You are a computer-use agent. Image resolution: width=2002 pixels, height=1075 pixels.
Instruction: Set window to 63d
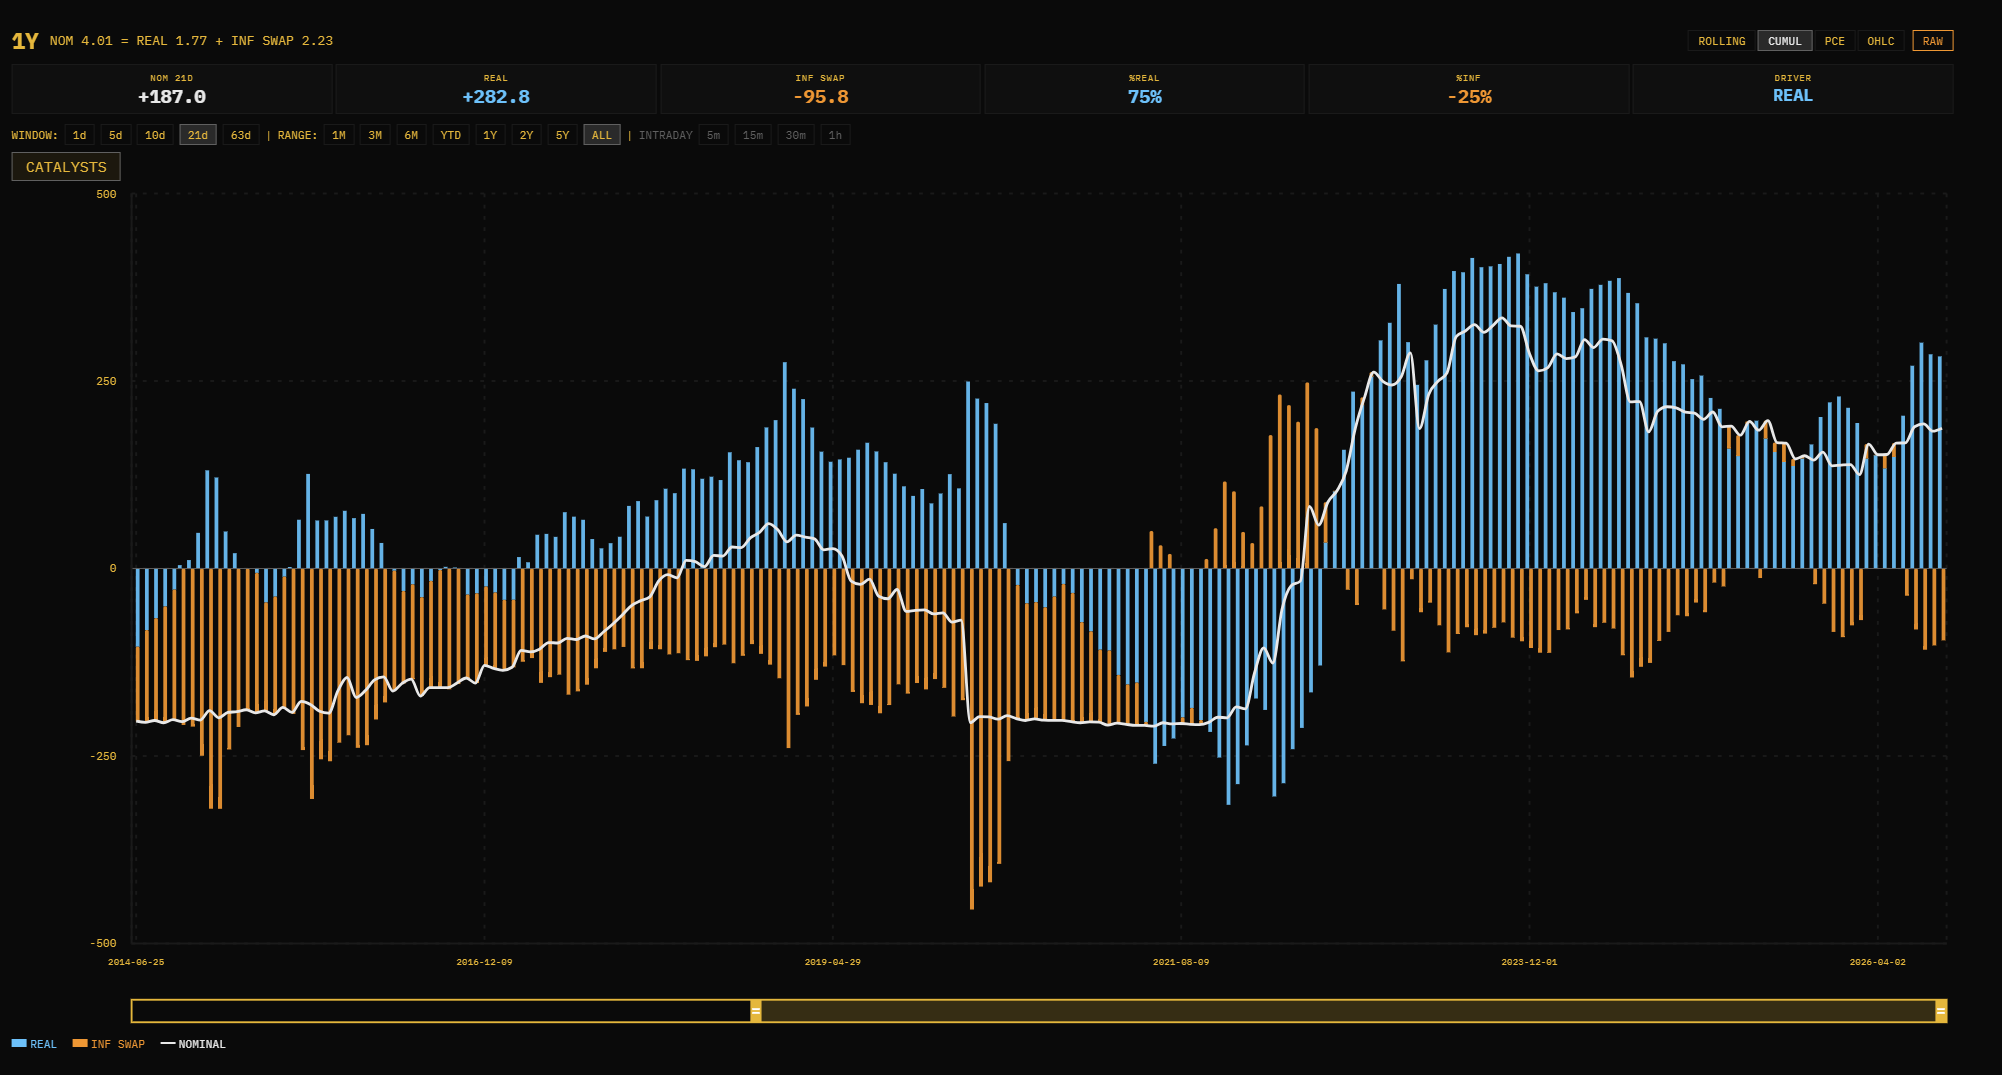[x=241, y=135]
